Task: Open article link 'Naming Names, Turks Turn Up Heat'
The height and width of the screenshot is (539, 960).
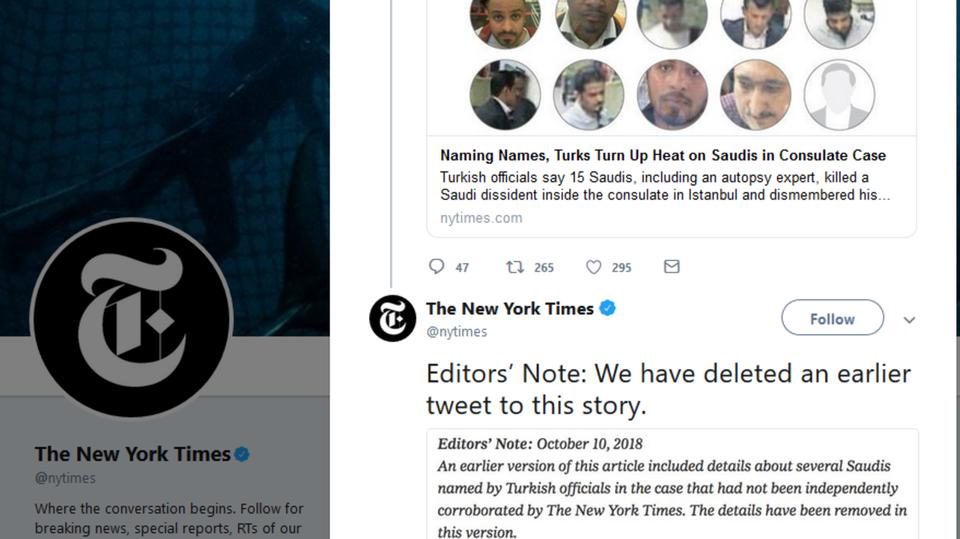Action: [662, 155]
